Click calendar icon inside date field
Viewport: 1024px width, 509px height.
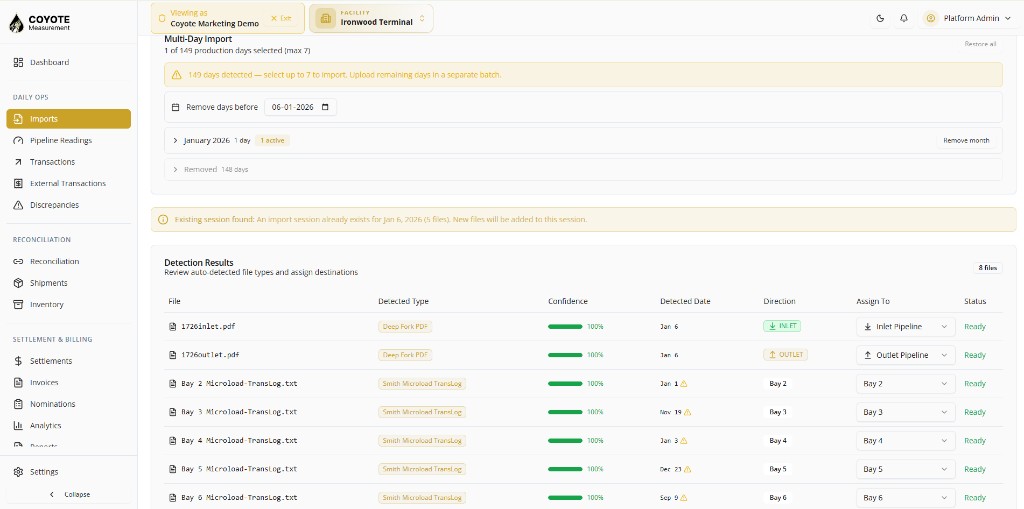(326, 107)
